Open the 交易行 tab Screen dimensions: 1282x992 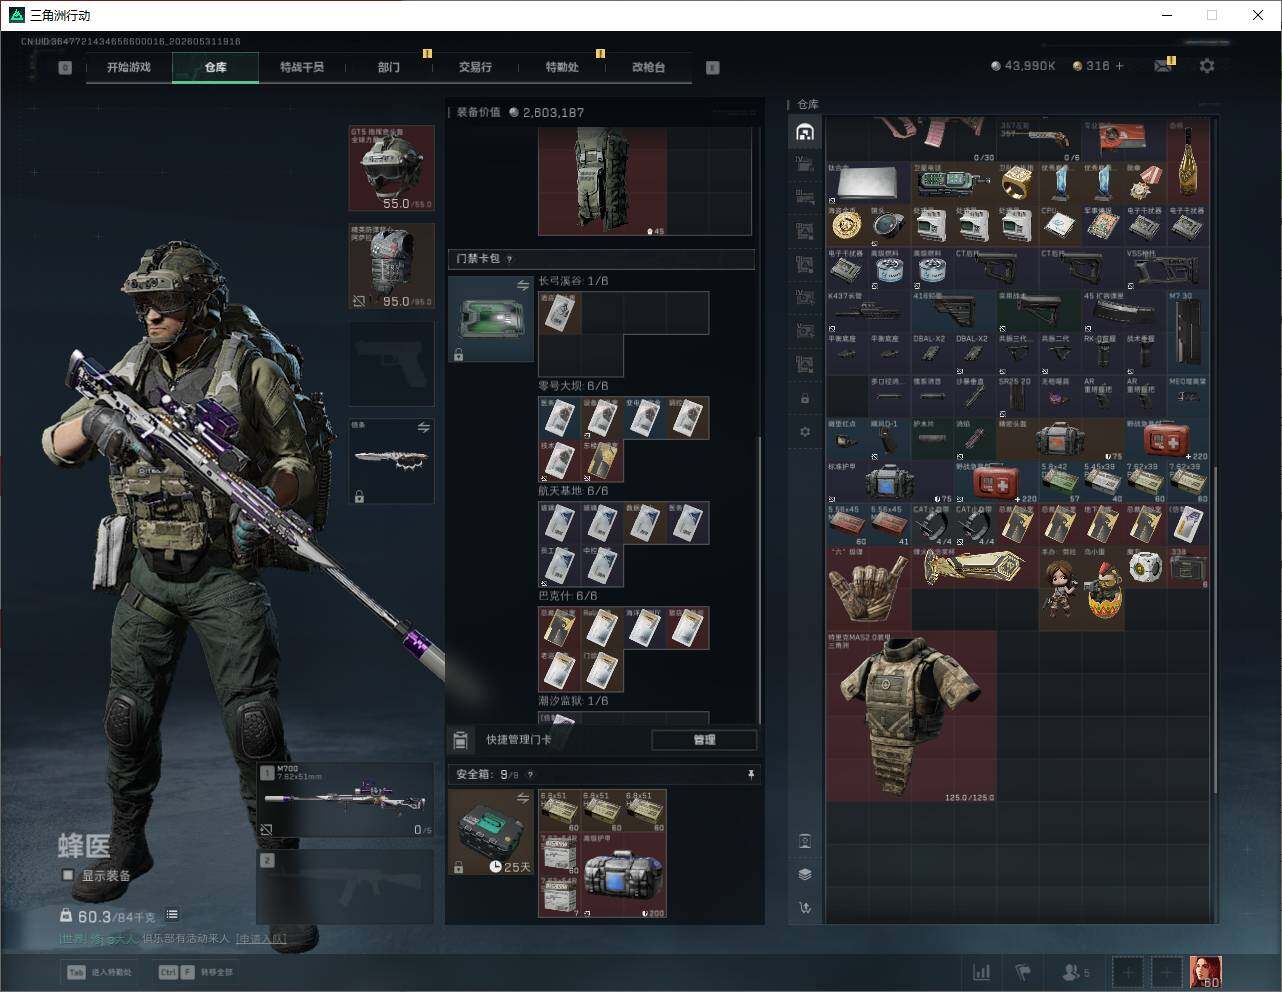475,67
